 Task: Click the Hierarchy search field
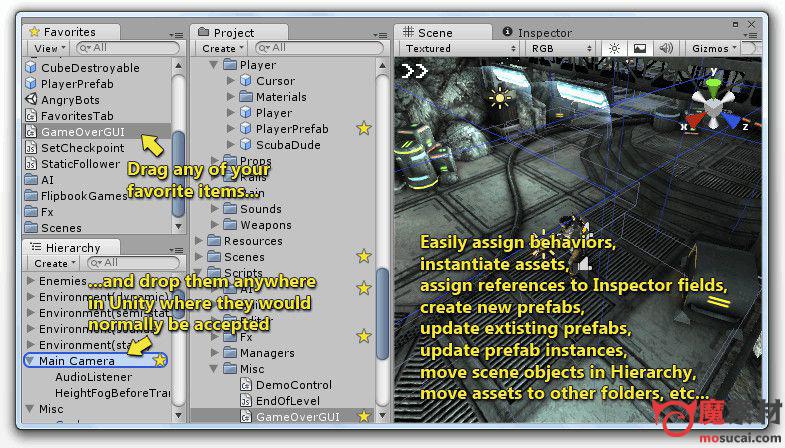click(134, 263)
